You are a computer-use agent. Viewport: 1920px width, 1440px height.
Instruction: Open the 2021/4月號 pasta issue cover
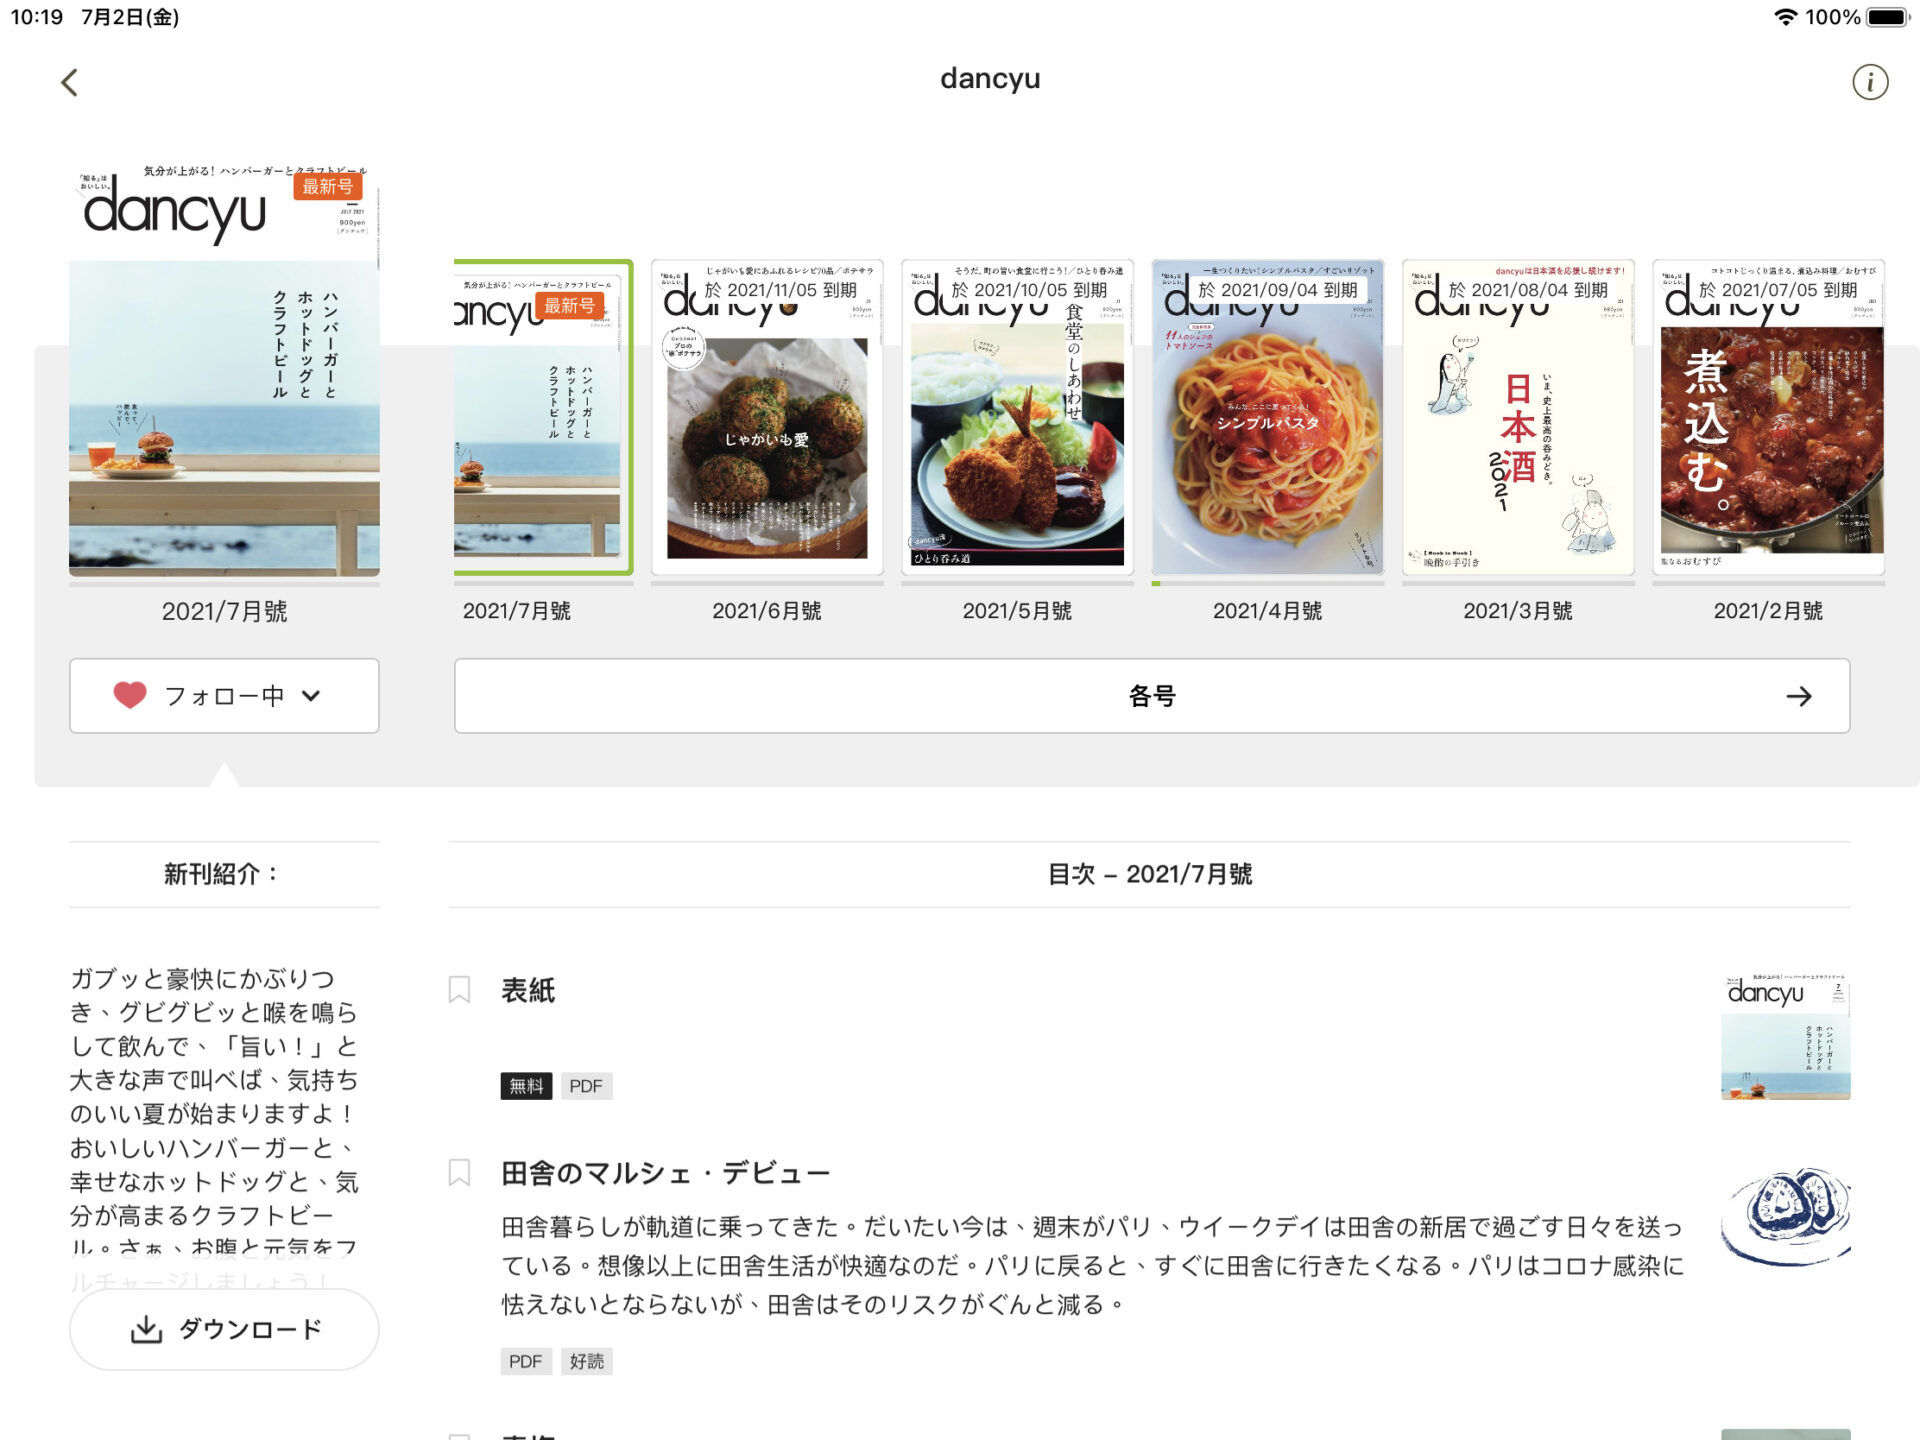tap(1267, 418)
